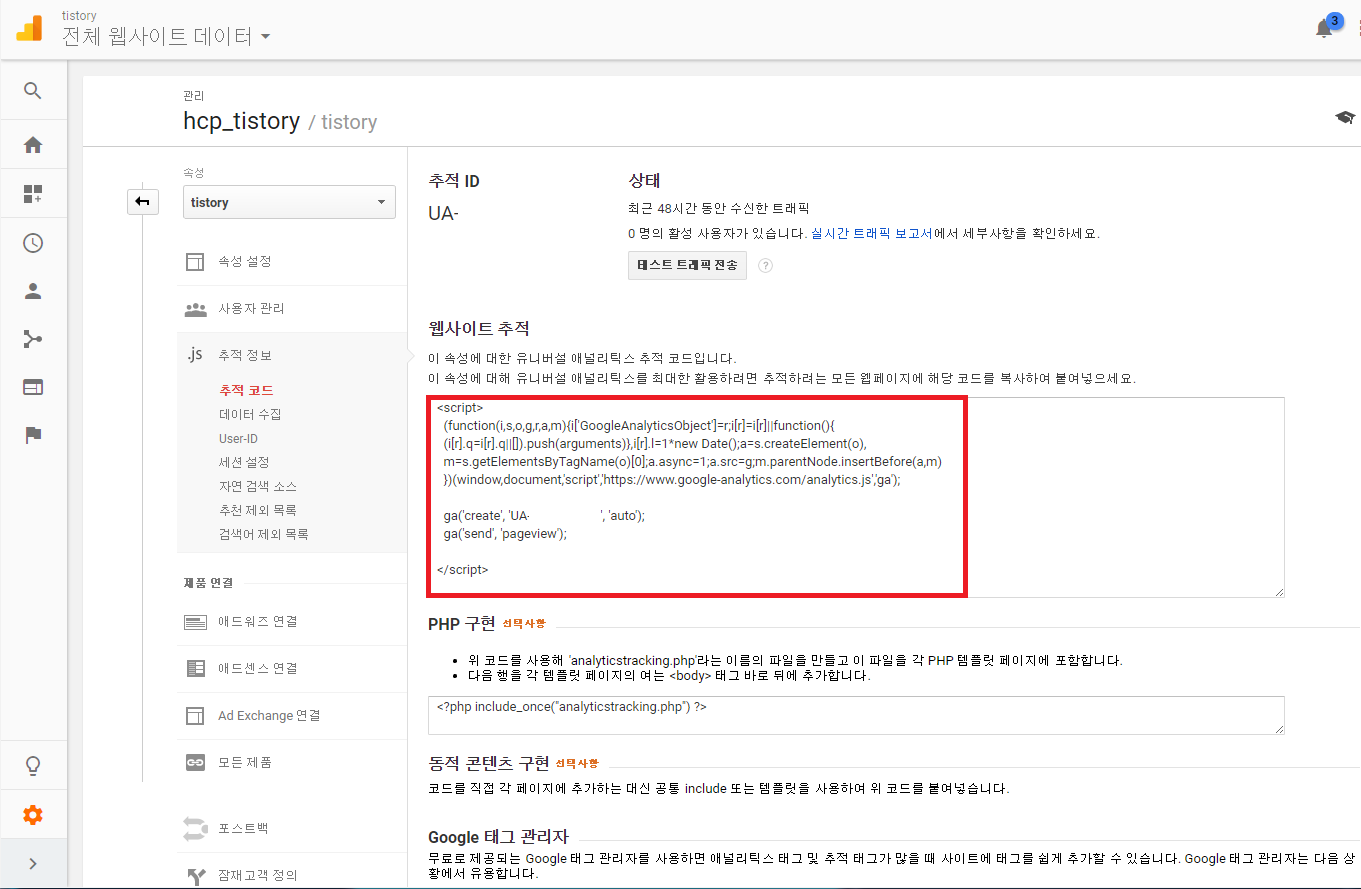Screen dimensions: 1361x889
Task: Click 속성 설정 layout icon
Action: (x=195, y=262)
